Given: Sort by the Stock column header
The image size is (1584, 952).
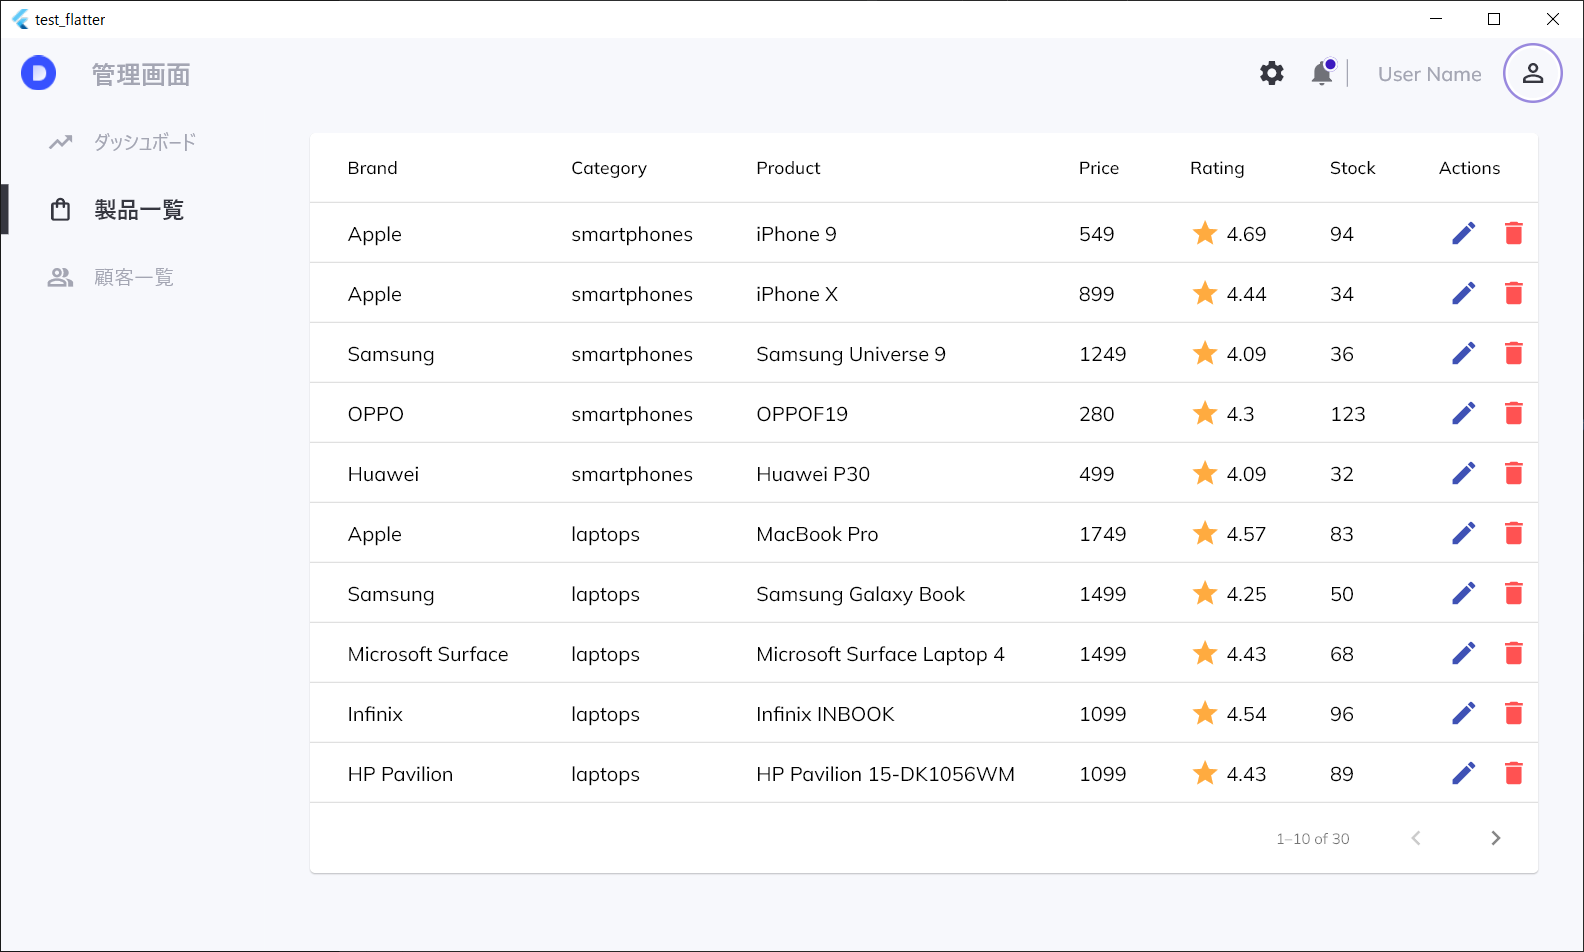Looking at the screenshot, I should [x=1352, y=168].
